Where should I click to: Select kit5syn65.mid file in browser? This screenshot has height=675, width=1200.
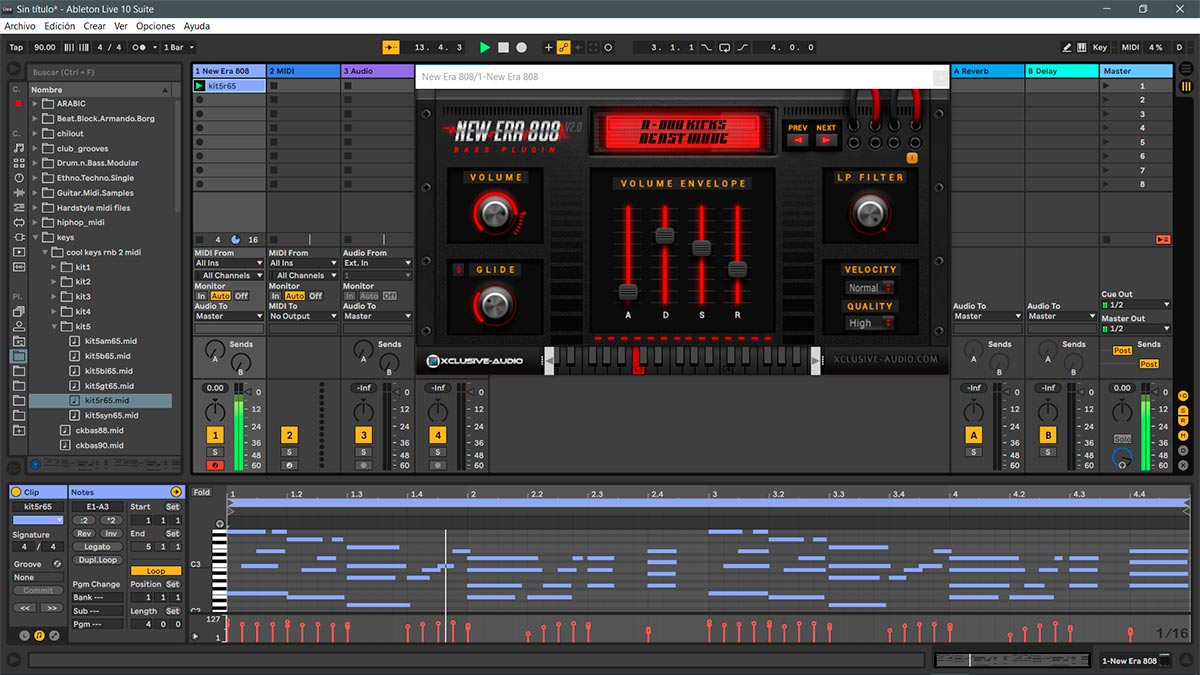[111, 415]
